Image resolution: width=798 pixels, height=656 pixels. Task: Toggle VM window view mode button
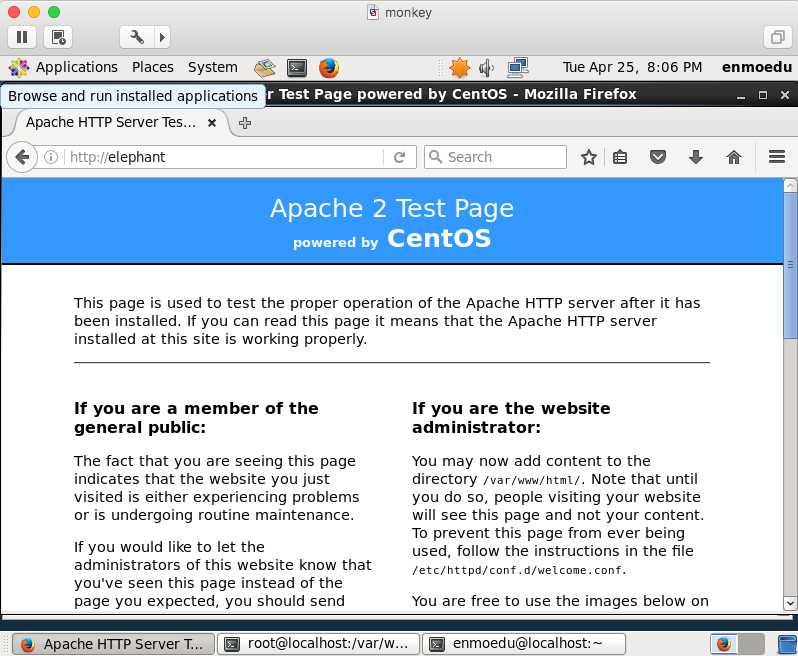point(777,37)
